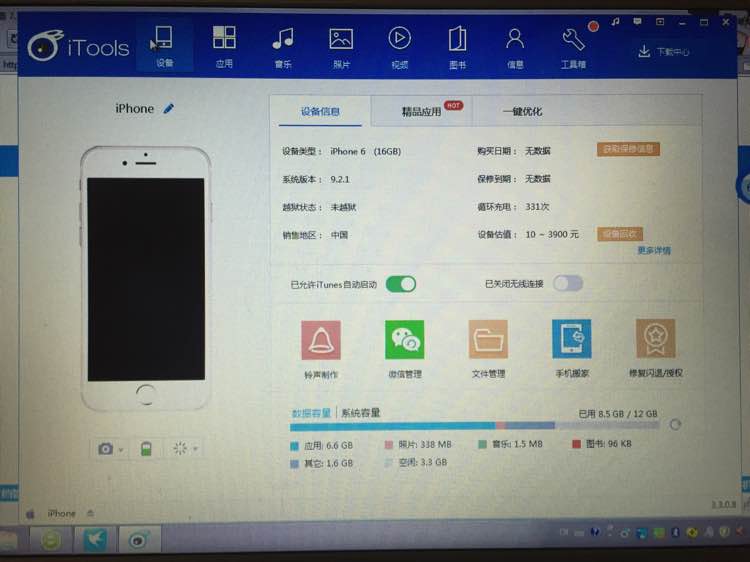750x562 pixels.
Task: Eject the iPhone in bottom status bar
Action: pyautogui.click(x=90, y=513)
